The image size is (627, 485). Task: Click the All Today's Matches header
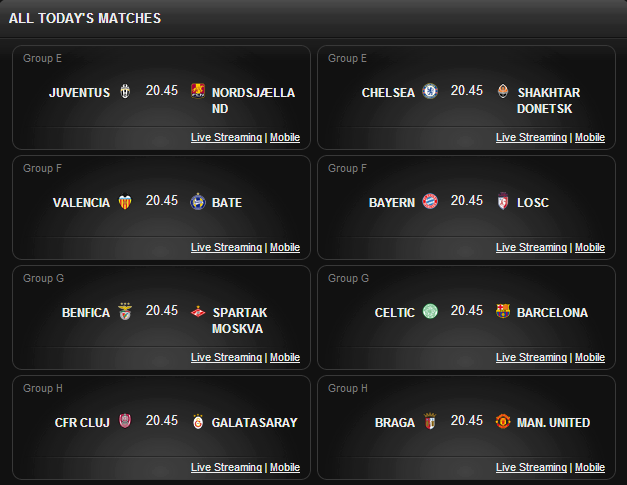coord(85,18)
